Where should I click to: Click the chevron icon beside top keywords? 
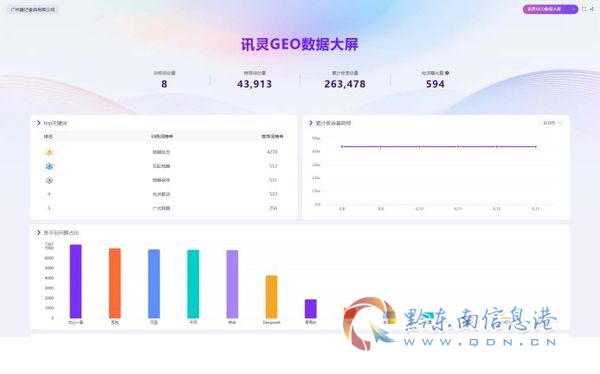[x=38, y=123]
